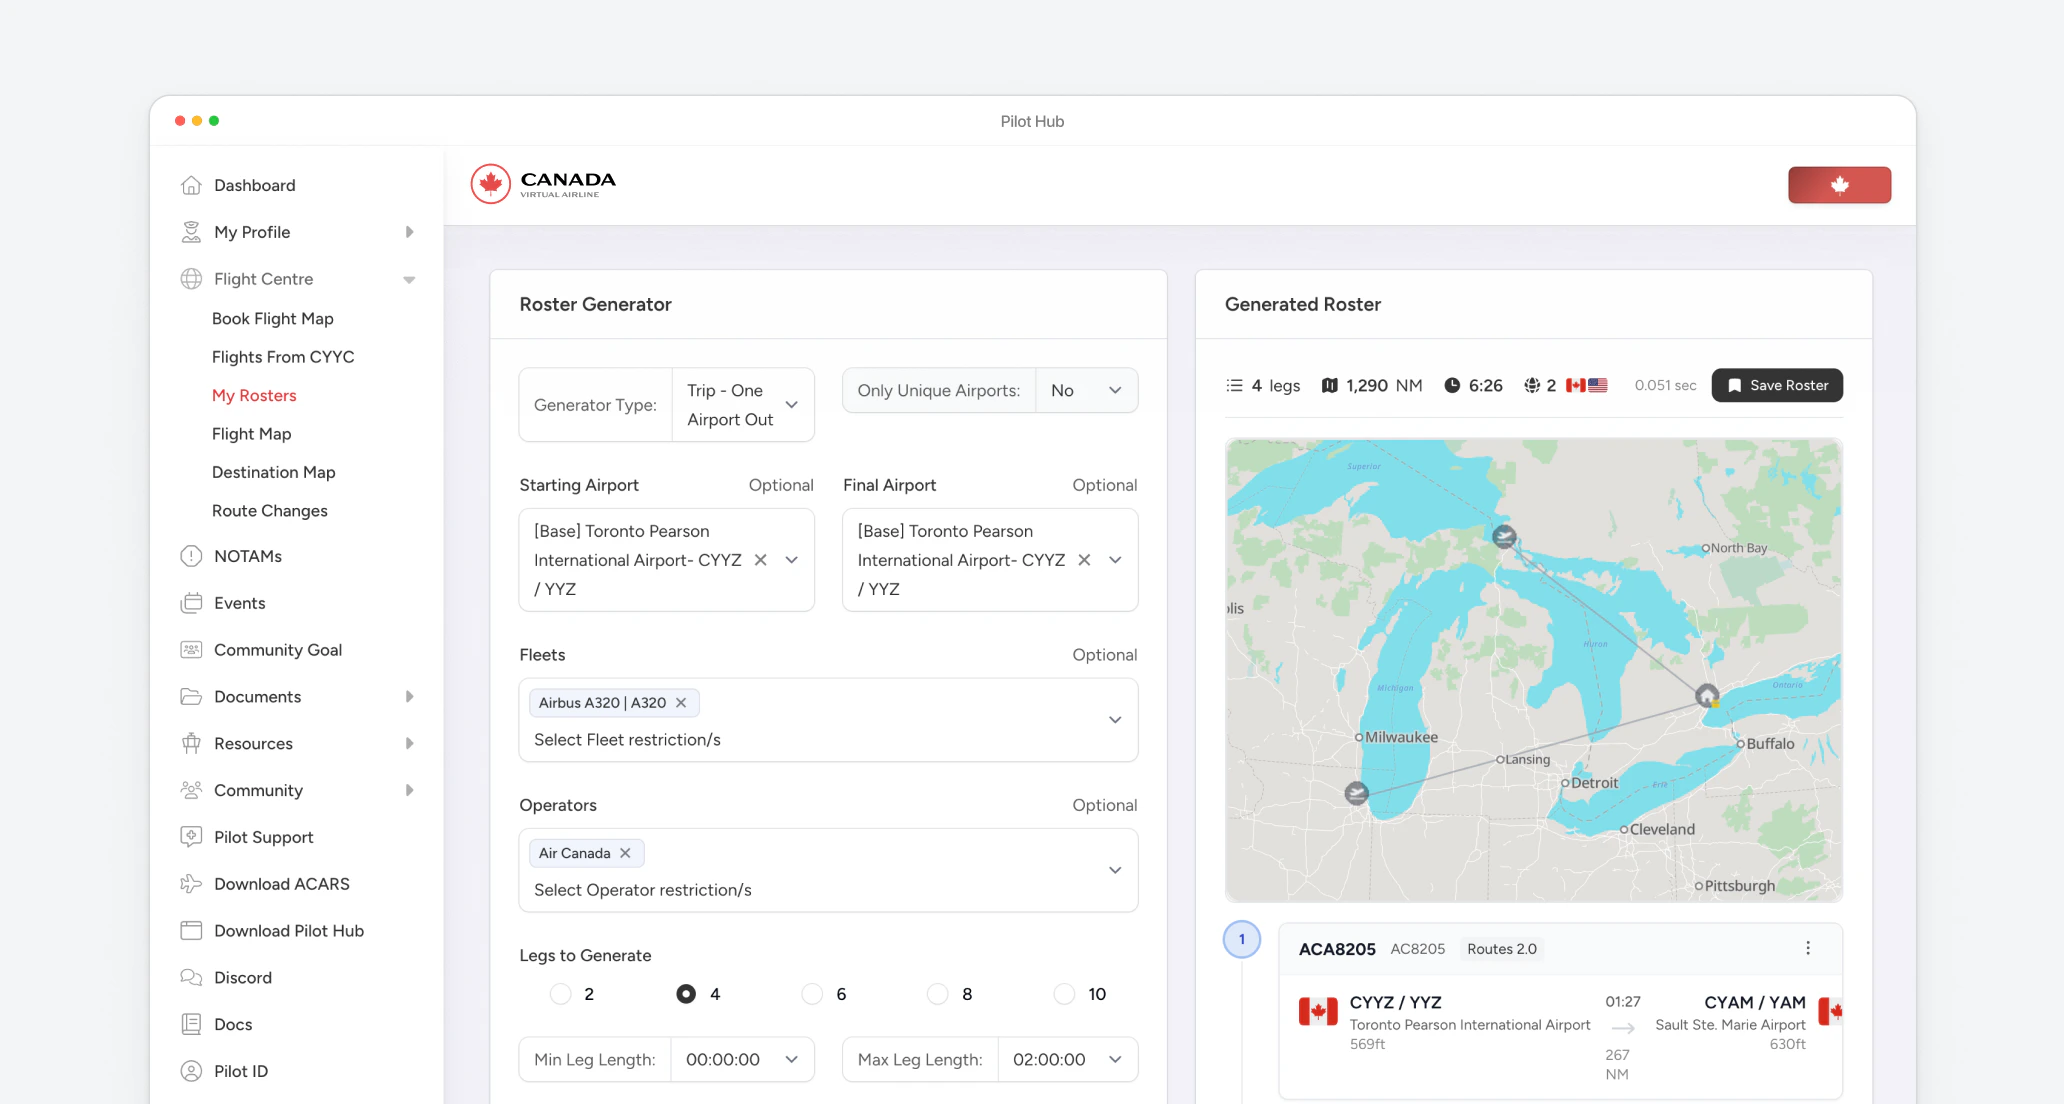Open Route Changes menu item

pos(270,511)
